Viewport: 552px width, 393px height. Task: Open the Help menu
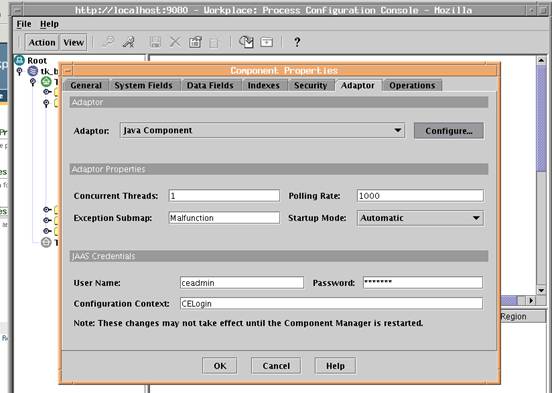[49, 24]
